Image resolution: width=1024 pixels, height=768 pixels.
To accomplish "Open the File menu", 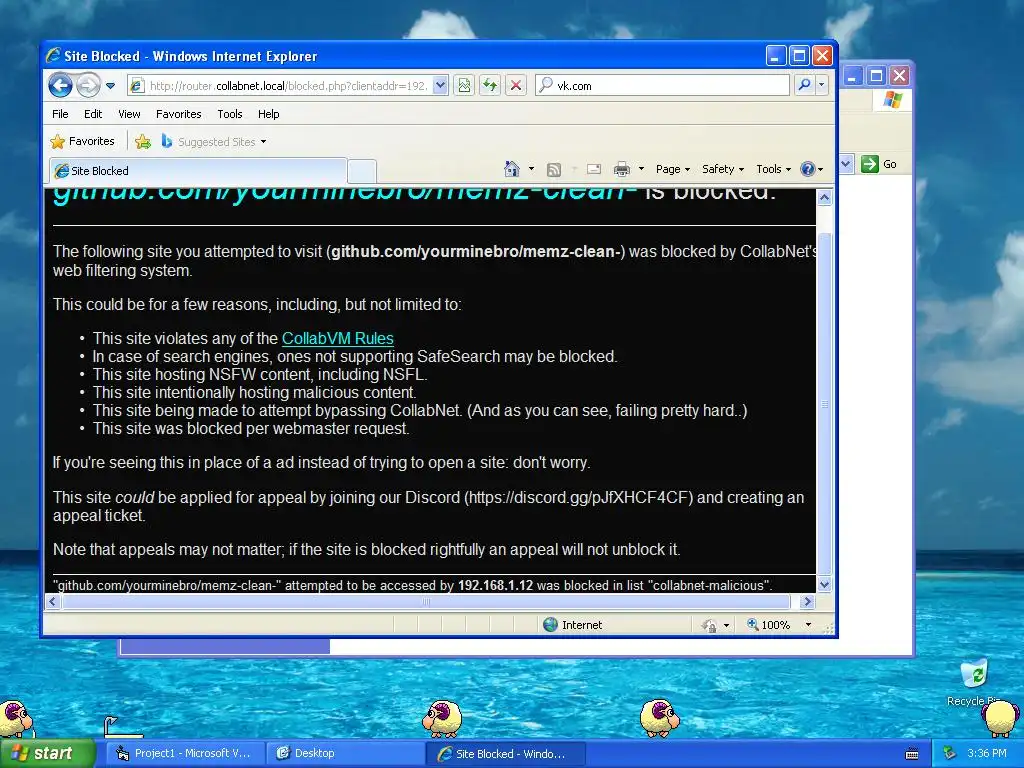I will [x=60, y=114].
